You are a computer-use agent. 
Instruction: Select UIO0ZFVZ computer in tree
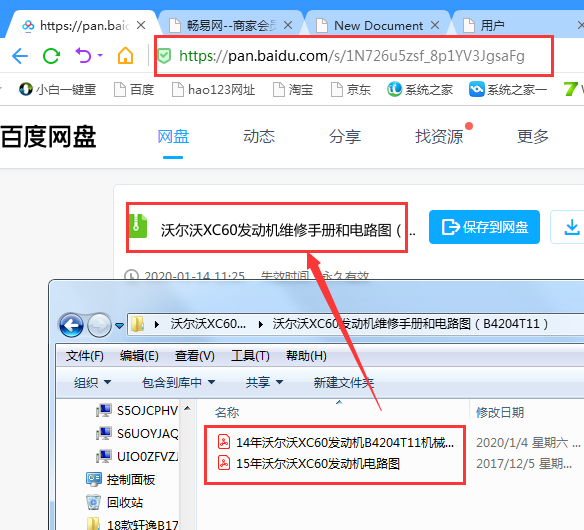click(137, 457)
